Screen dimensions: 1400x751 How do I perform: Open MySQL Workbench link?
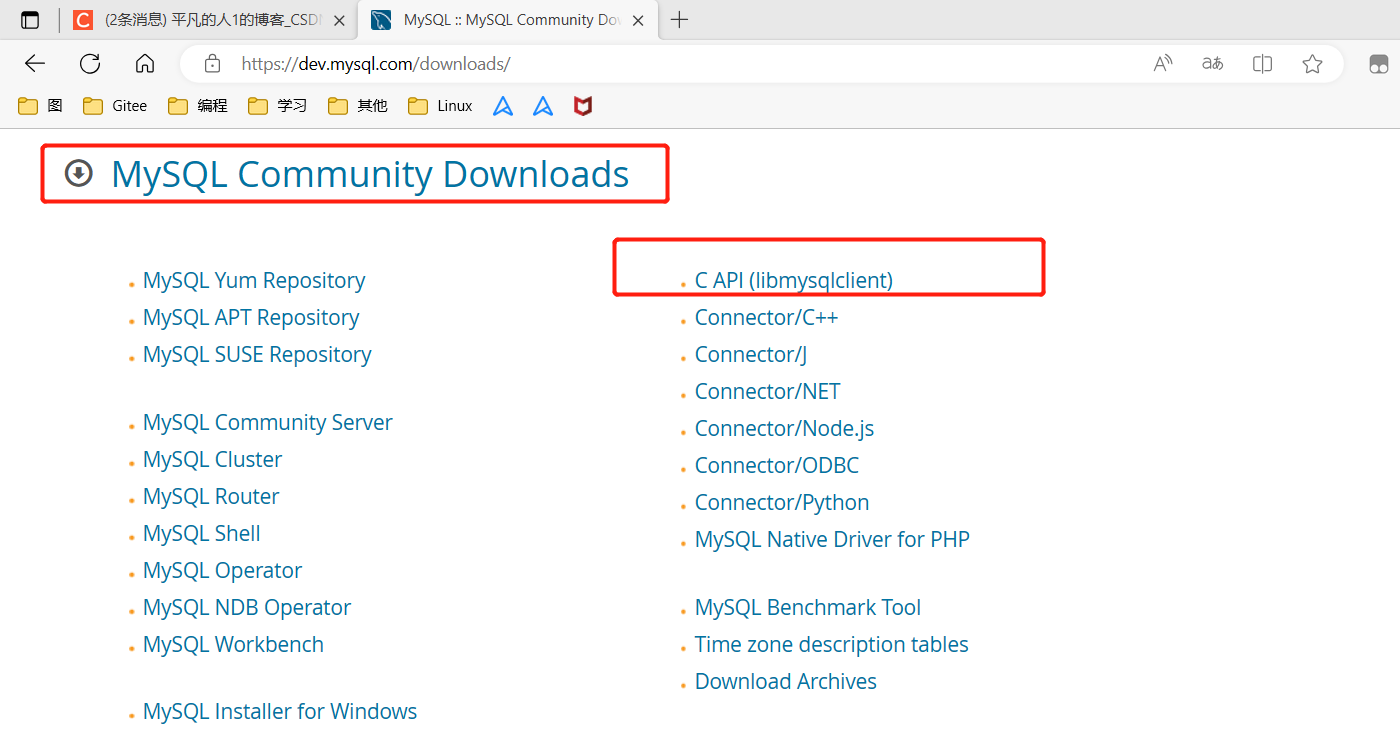coord(233,645)
